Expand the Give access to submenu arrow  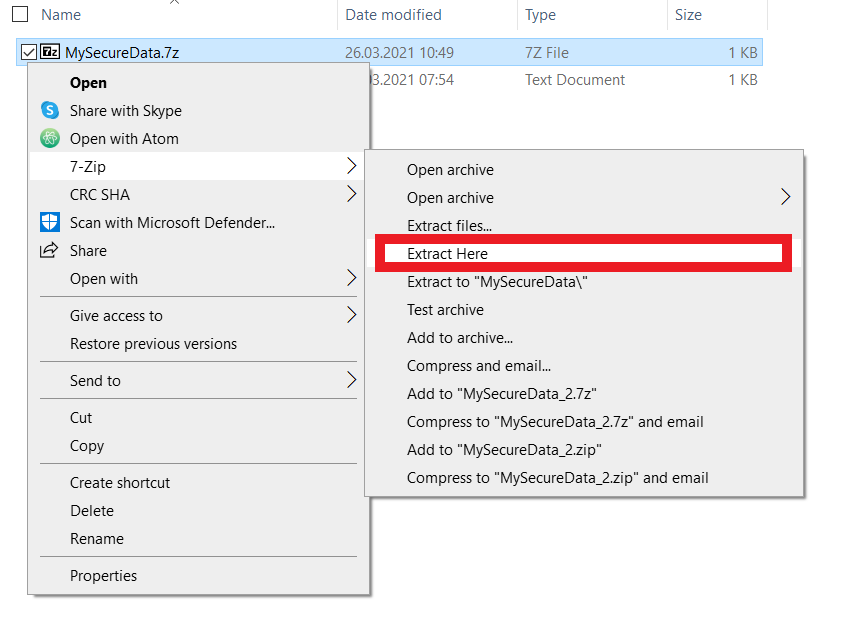coord(351,315)
